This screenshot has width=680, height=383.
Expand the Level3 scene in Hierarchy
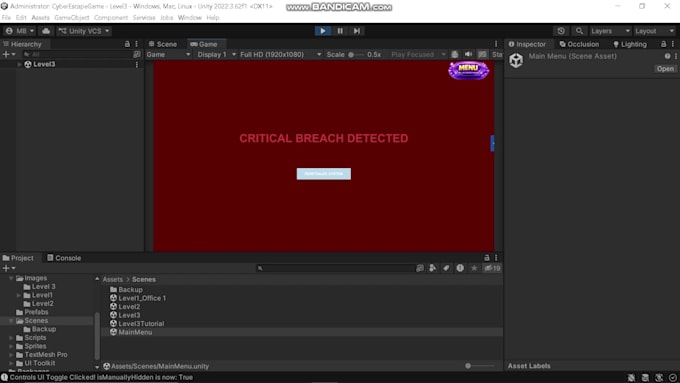tap(19, 64)
